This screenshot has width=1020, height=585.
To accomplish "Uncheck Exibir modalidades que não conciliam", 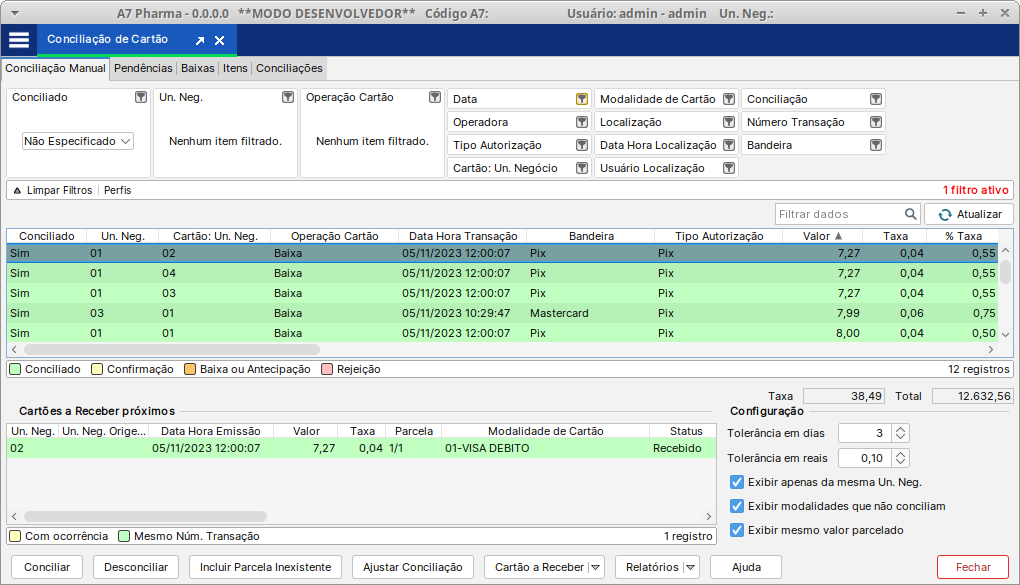I will [x=738, y=506].
